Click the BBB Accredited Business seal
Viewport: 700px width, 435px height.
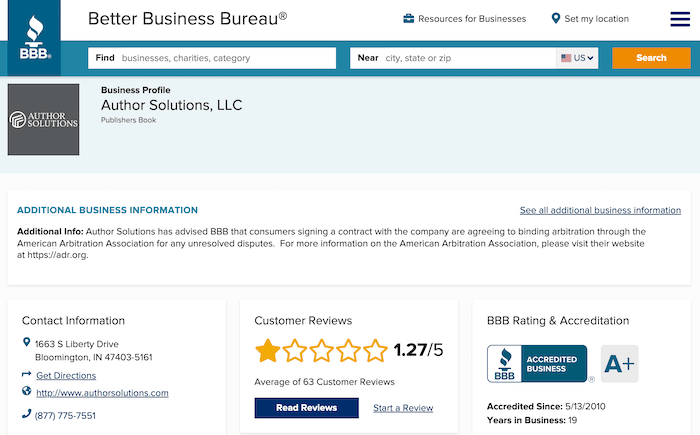(537, 364)
